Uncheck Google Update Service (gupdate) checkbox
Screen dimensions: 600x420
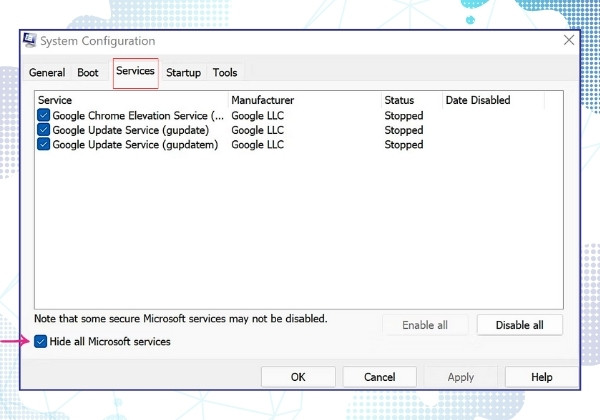(x=44, y=130)
